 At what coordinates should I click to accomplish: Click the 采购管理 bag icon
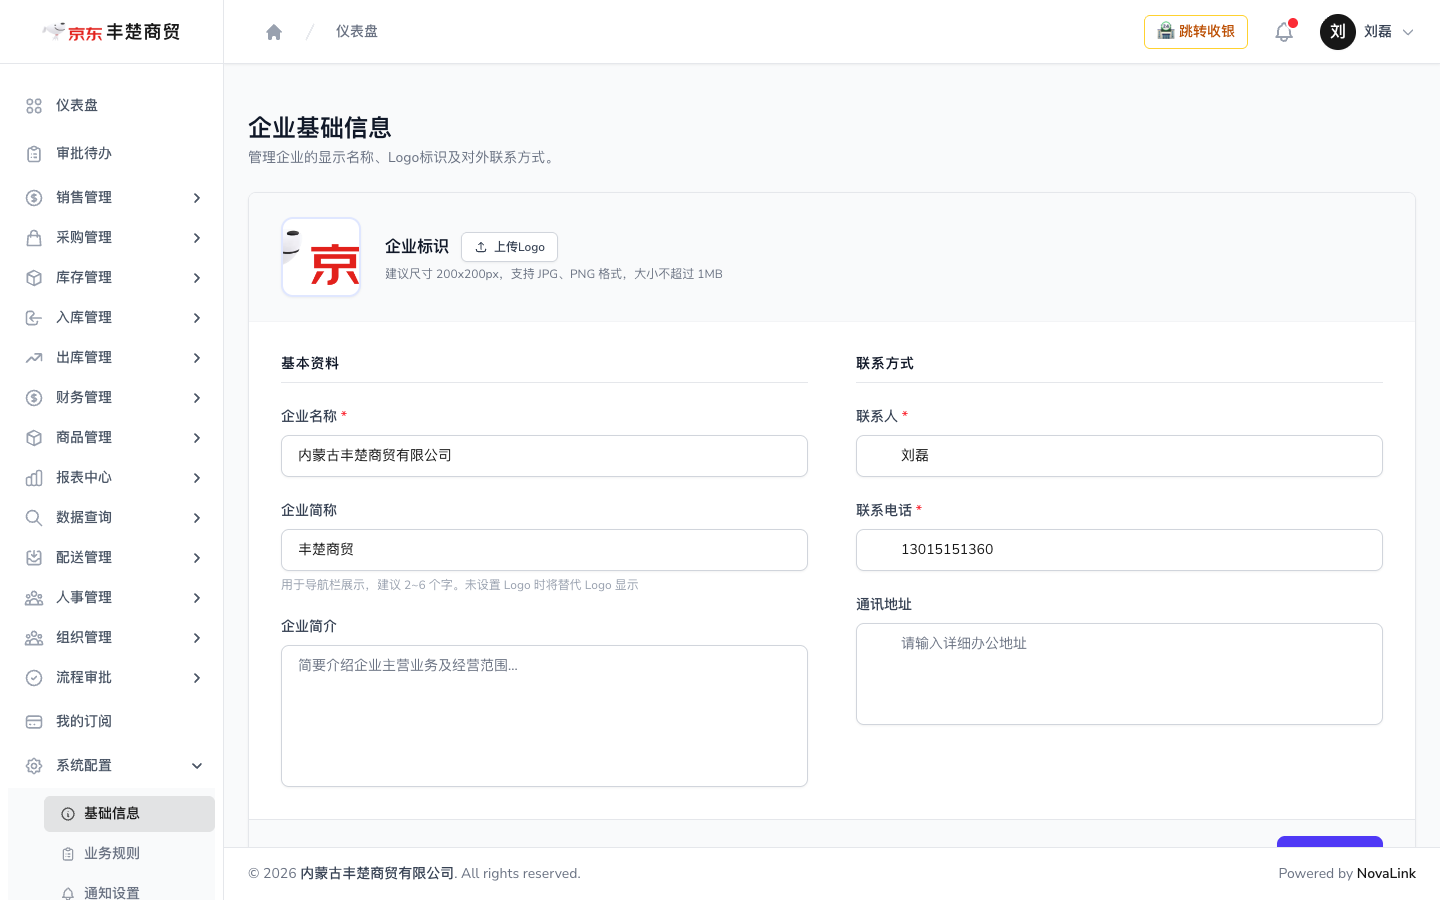pos(34,238)
